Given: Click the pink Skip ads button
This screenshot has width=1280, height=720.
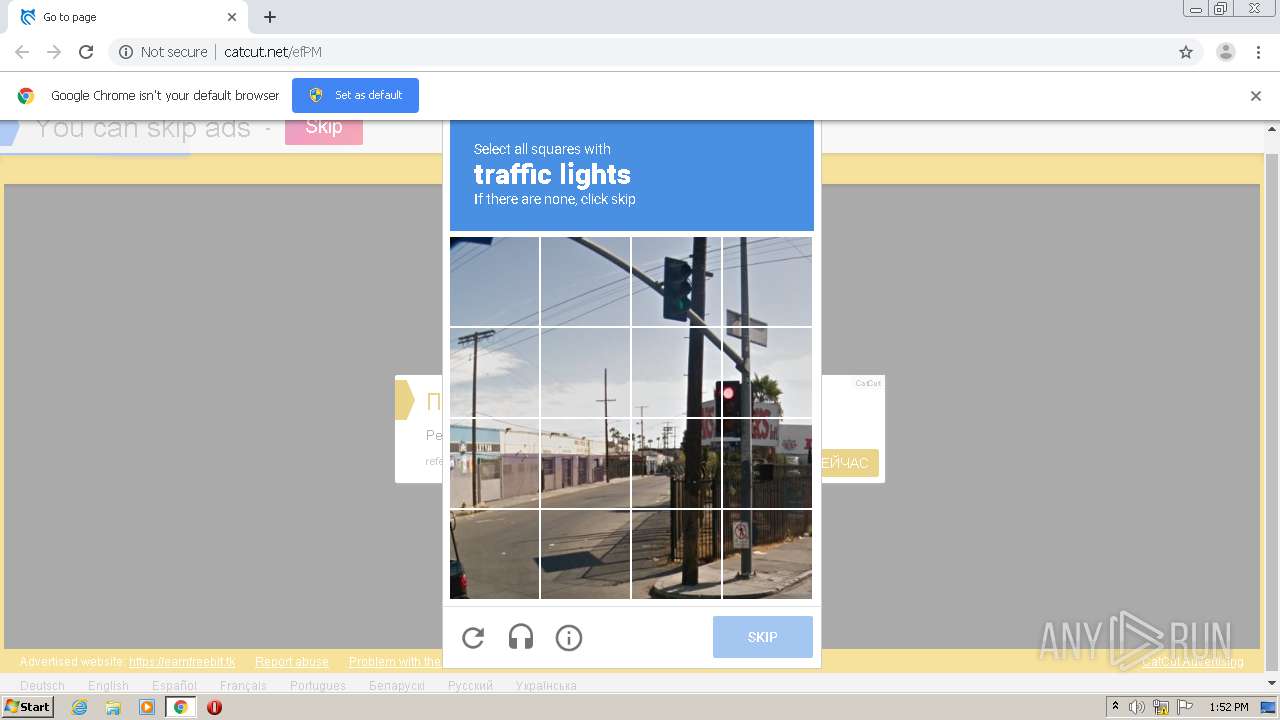Looking at the screenshot, I should 324,127.
